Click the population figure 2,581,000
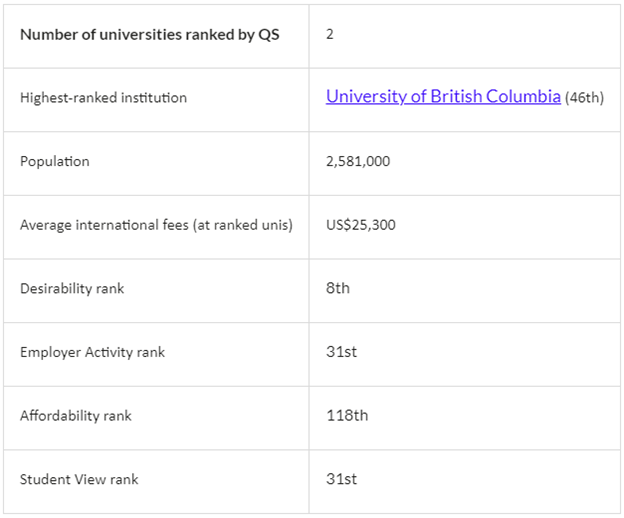This screenshot has width=624, height=518. pyautogui.click(x=357, y=161)
